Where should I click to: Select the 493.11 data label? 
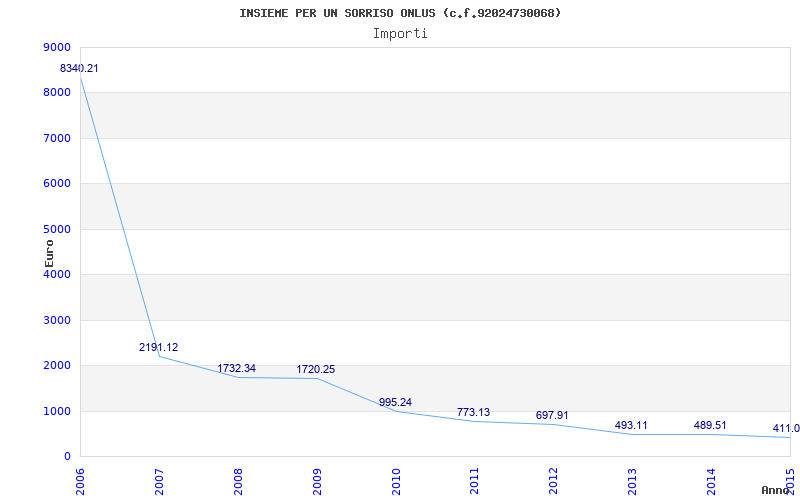tap(631, 425)
